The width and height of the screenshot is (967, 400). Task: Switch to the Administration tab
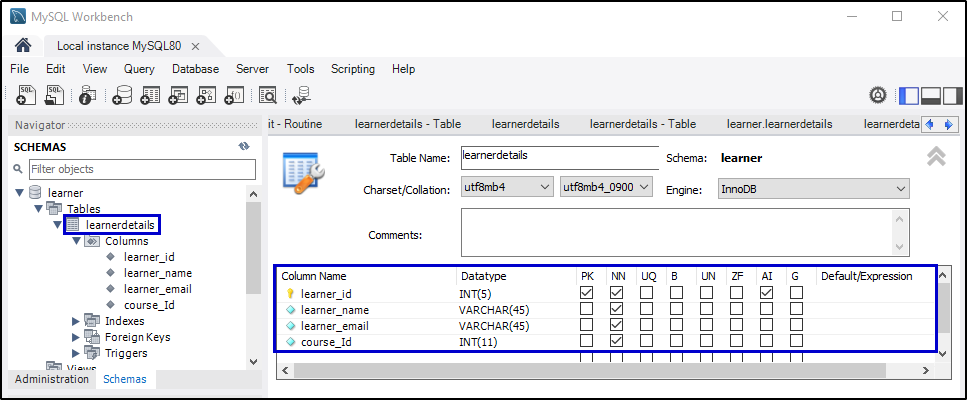click(x=52, y=379)
